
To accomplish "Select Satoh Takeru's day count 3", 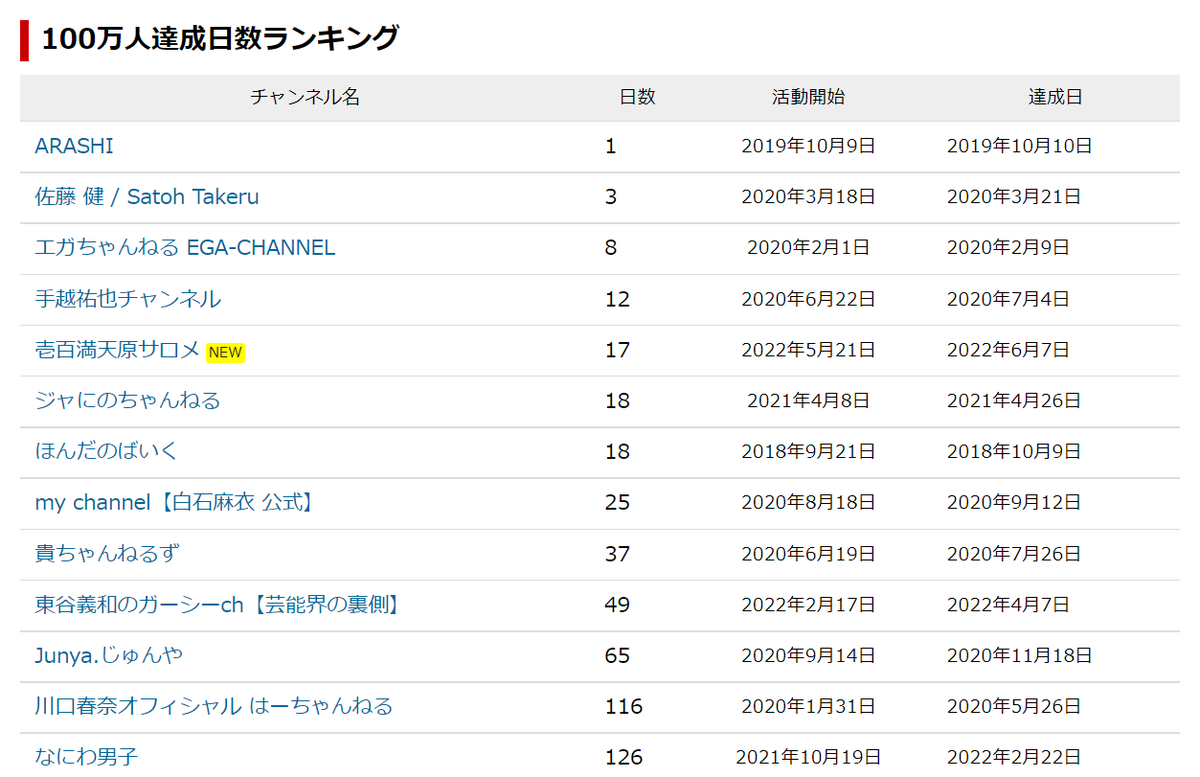I will click(x=611, y=197).
